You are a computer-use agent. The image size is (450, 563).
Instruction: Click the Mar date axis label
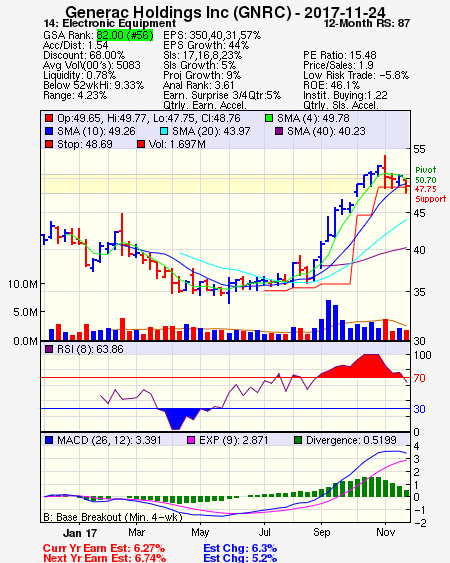tap(136, 532)
